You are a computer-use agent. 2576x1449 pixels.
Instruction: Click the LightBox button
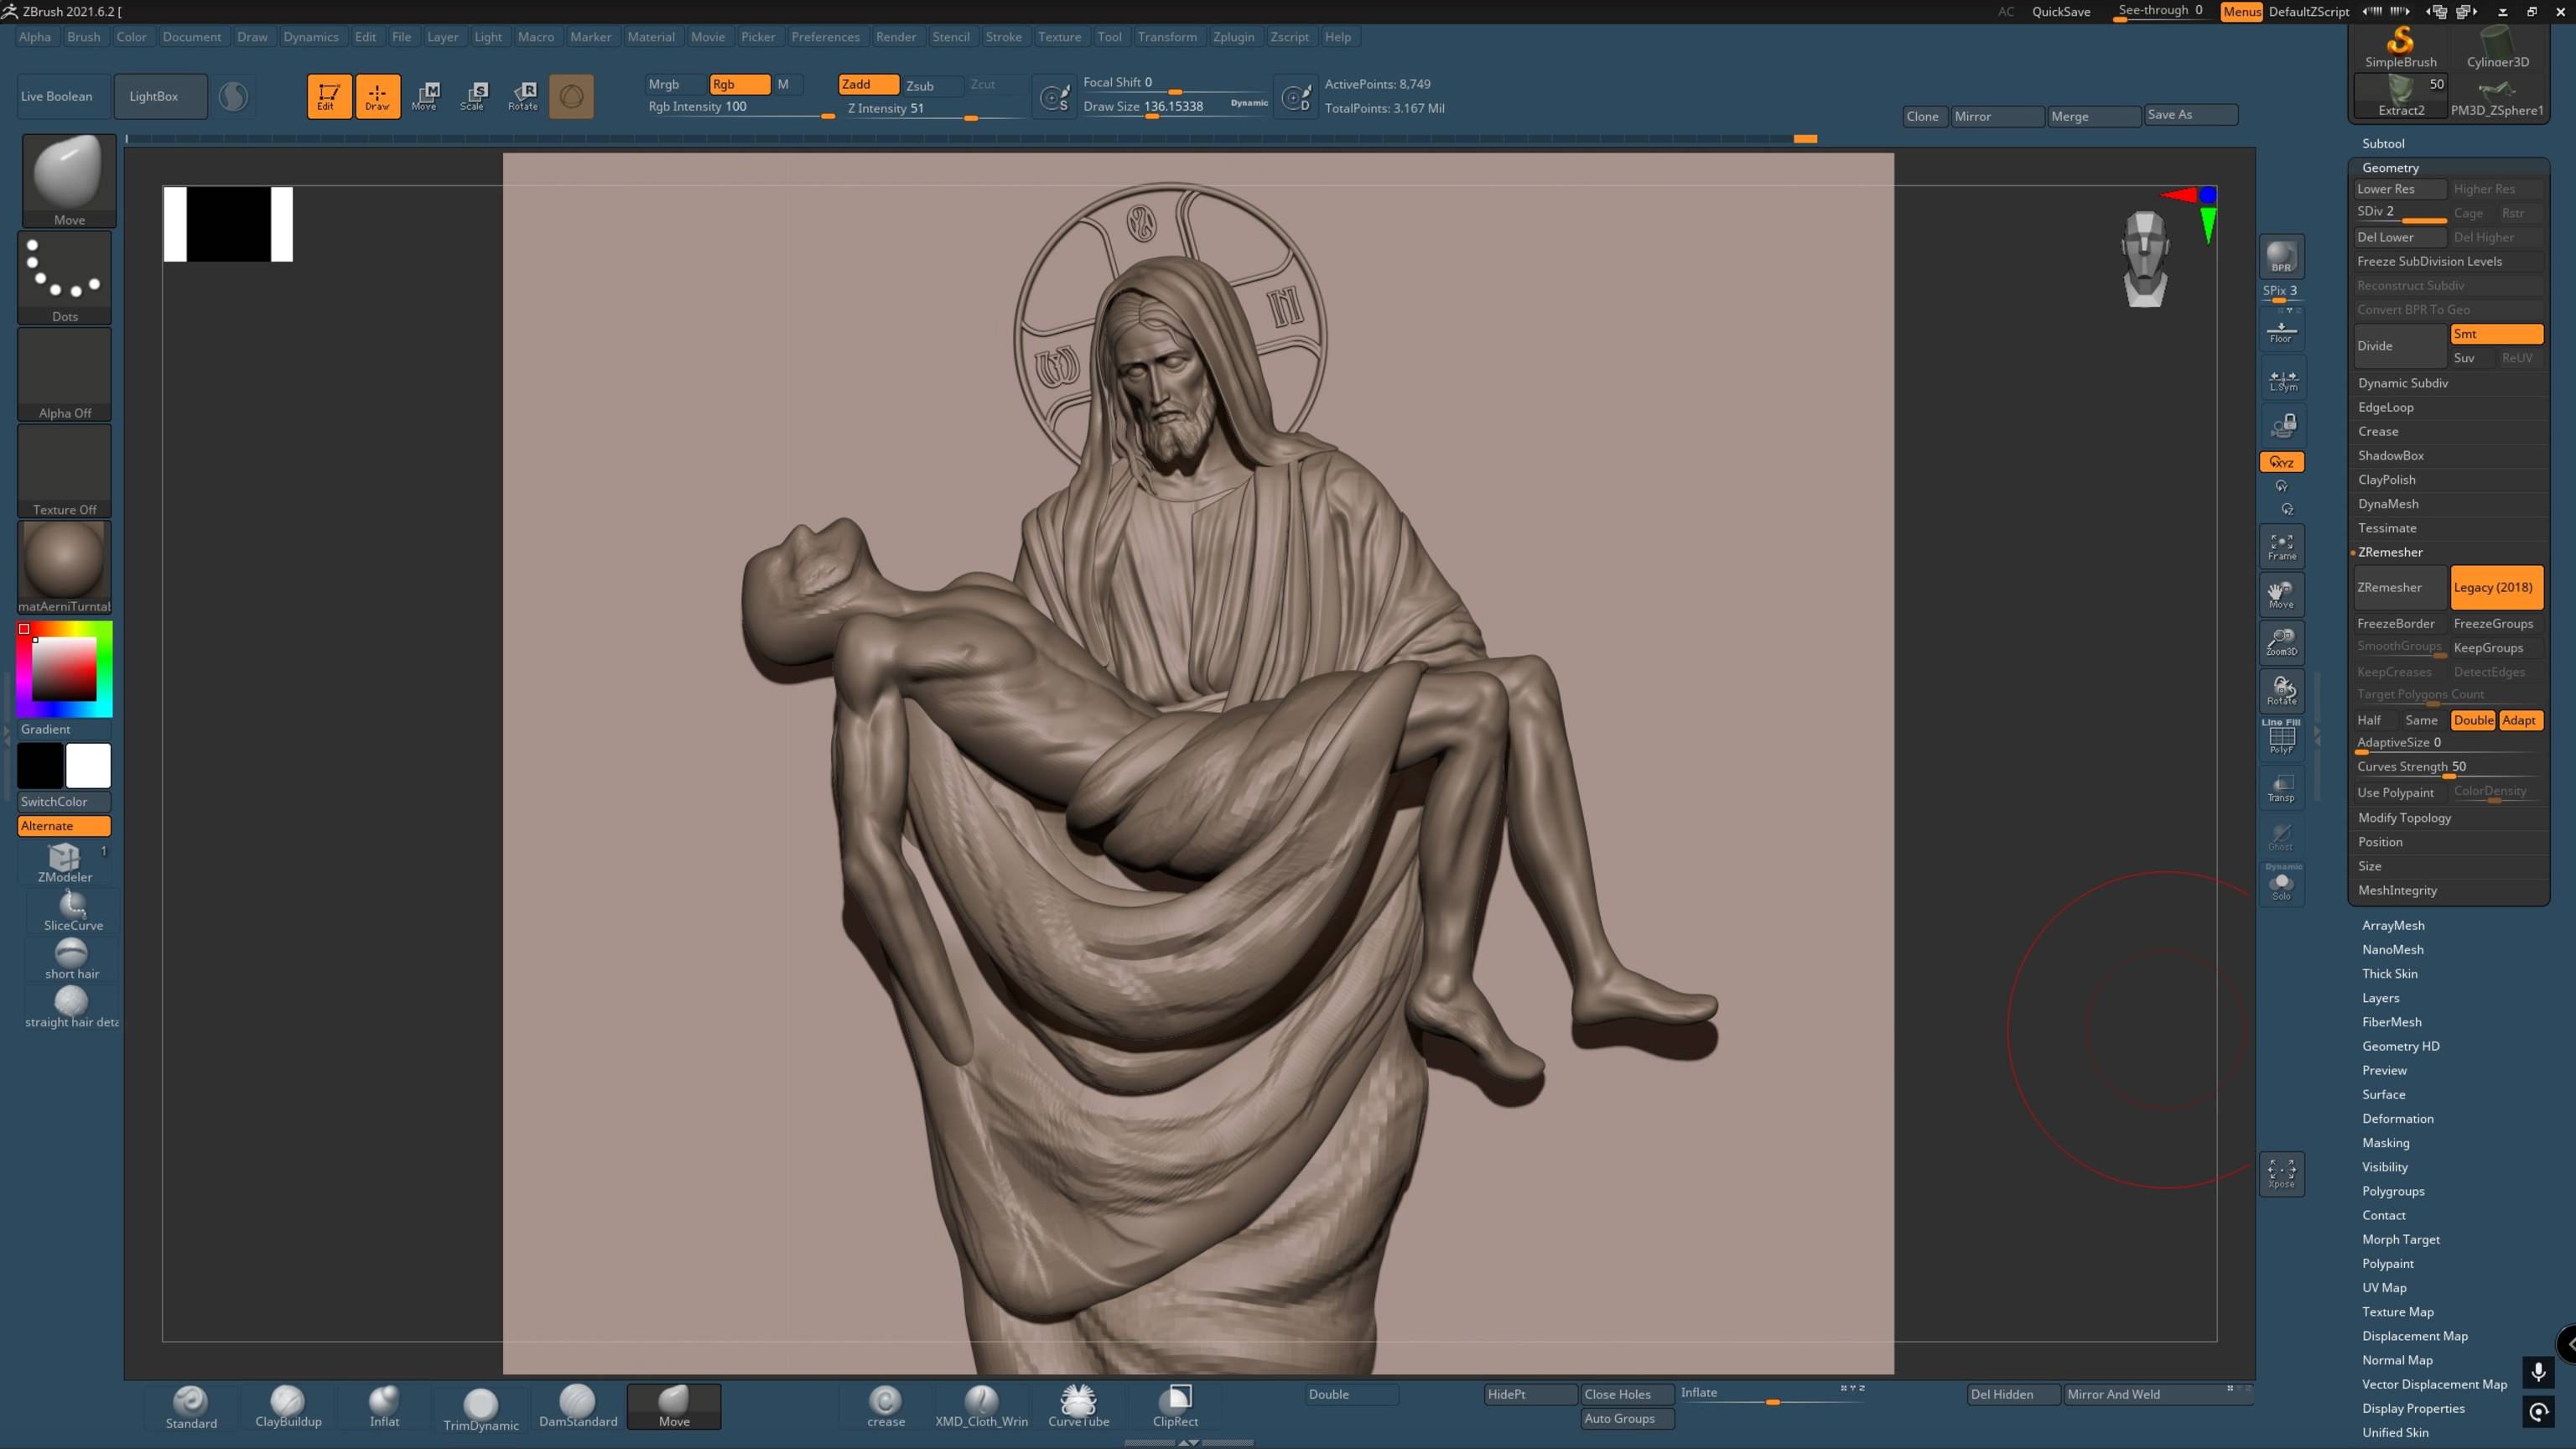coord(160,96)
